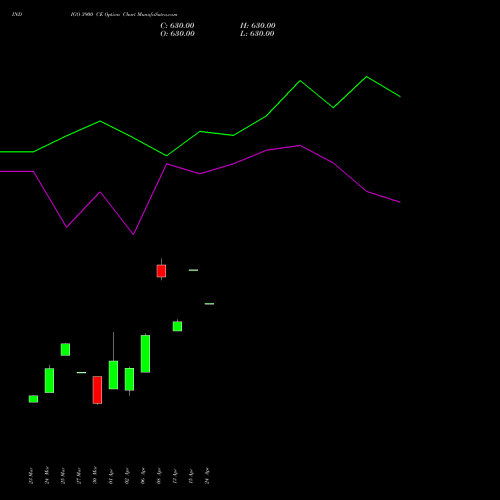Click the 30 Mar date label

coord(95,475)
